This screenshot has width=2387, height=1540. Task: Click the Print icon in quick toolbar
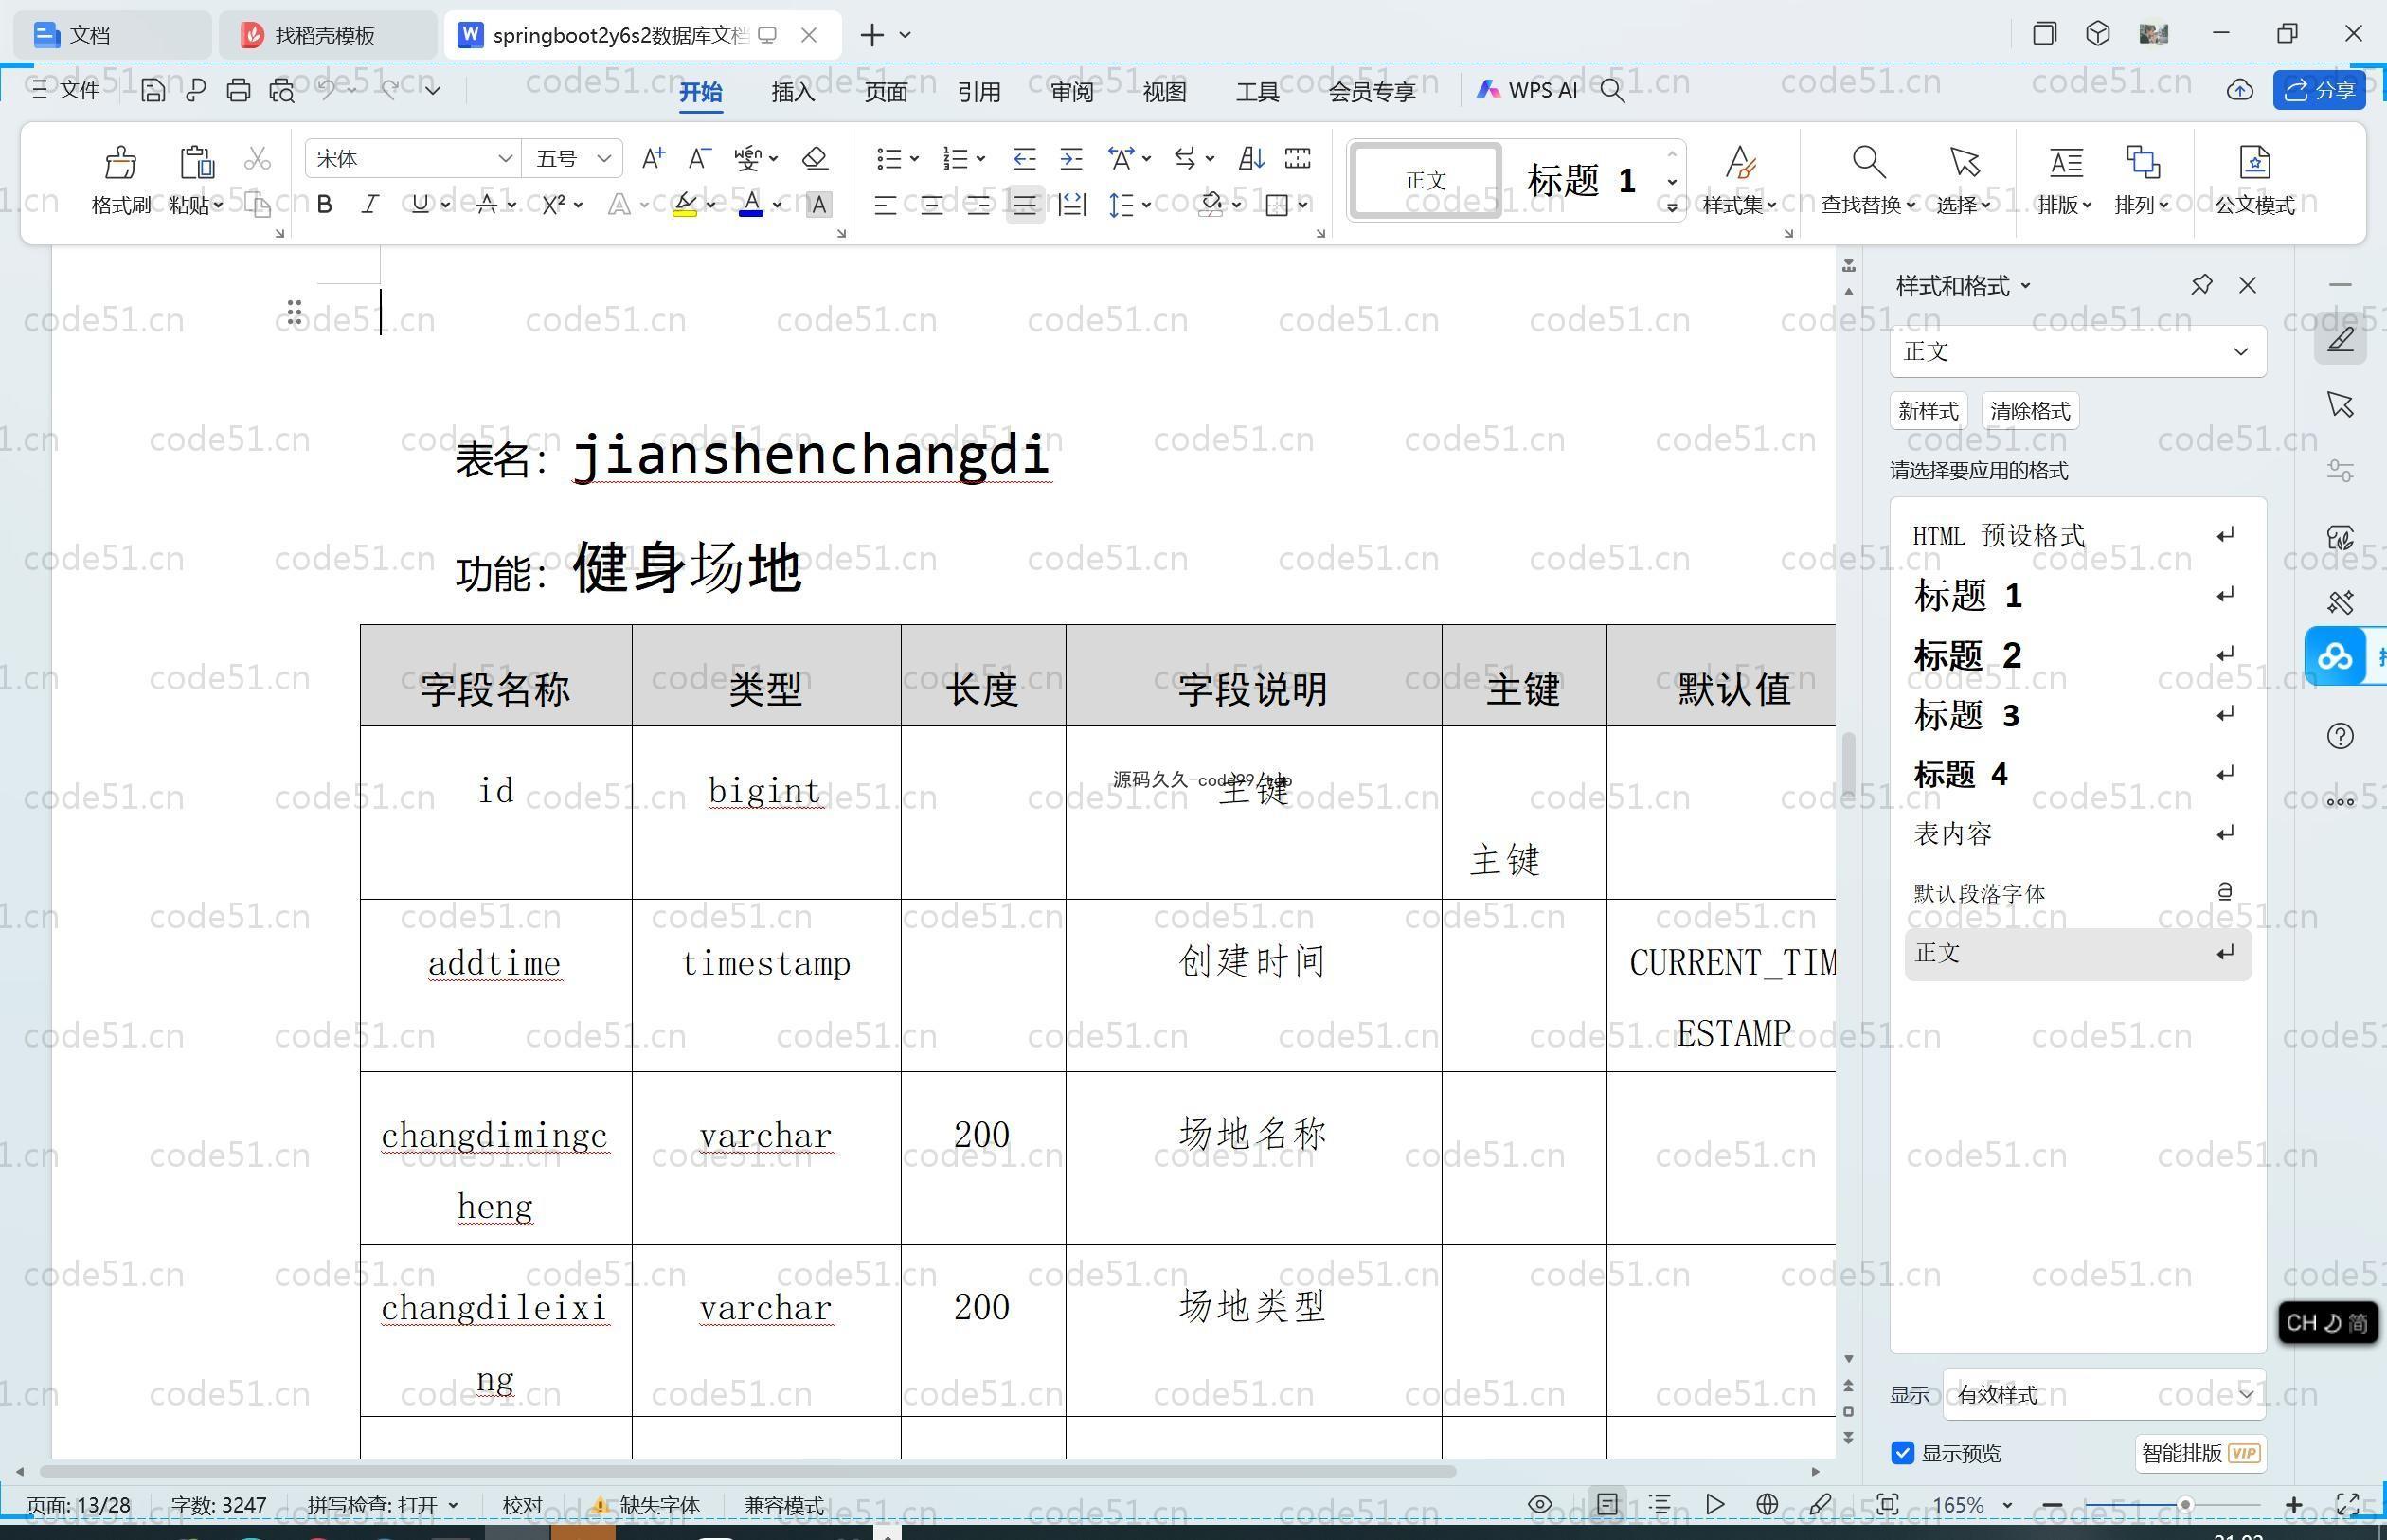(238, 91)
